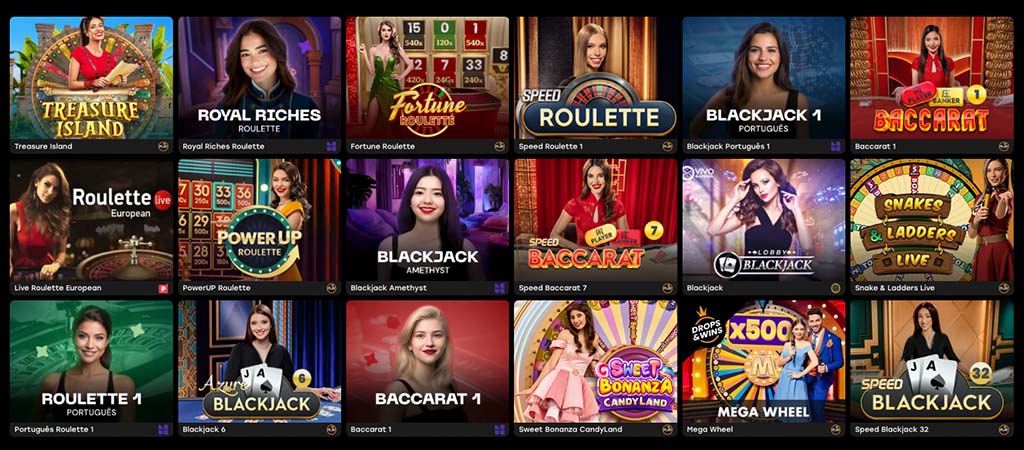Click provider icon on Treasure Island tile
The width and height of the screenshot is (1024, 450).
[x=163, y=146]
